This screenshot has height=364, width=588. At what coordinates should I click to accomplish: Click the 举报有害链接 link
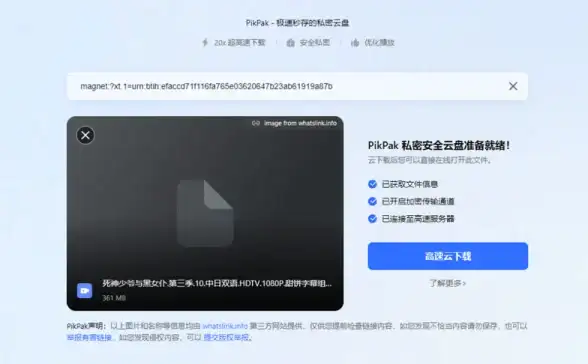pyautogui.click(x=89, y=337)
